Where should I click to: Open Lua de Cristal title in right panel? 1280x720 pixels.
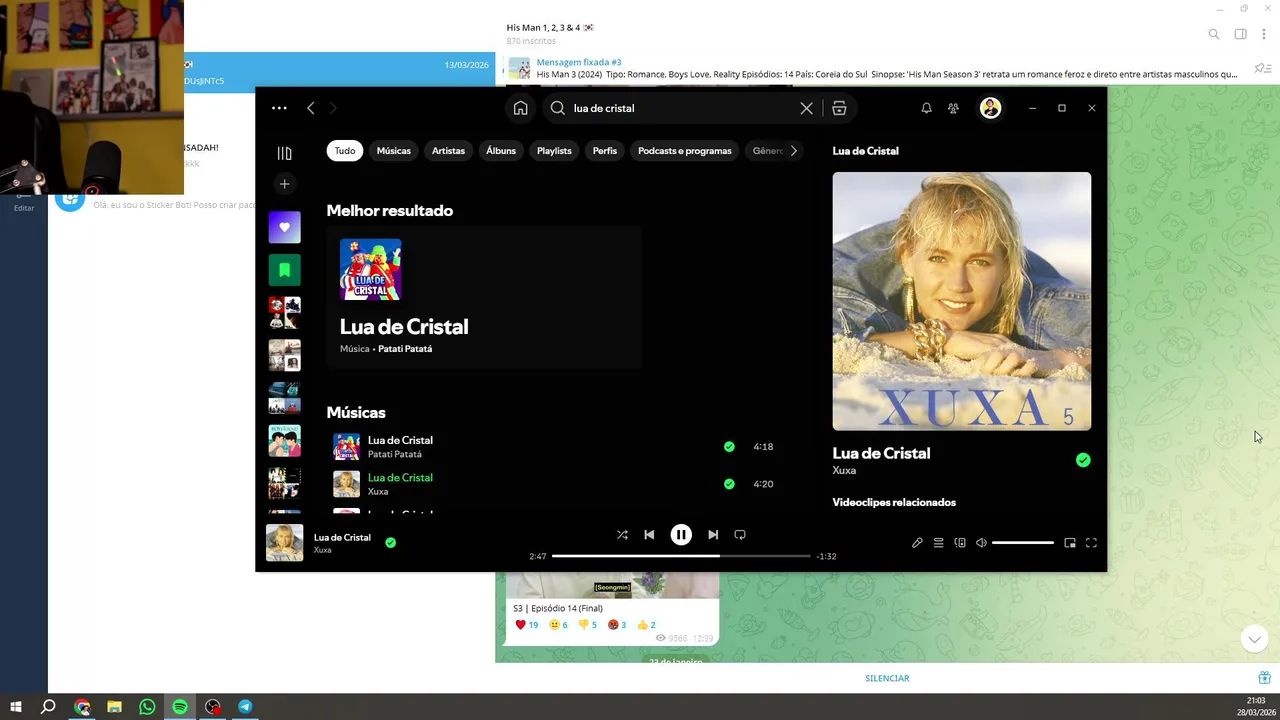[x=881, y=453]
